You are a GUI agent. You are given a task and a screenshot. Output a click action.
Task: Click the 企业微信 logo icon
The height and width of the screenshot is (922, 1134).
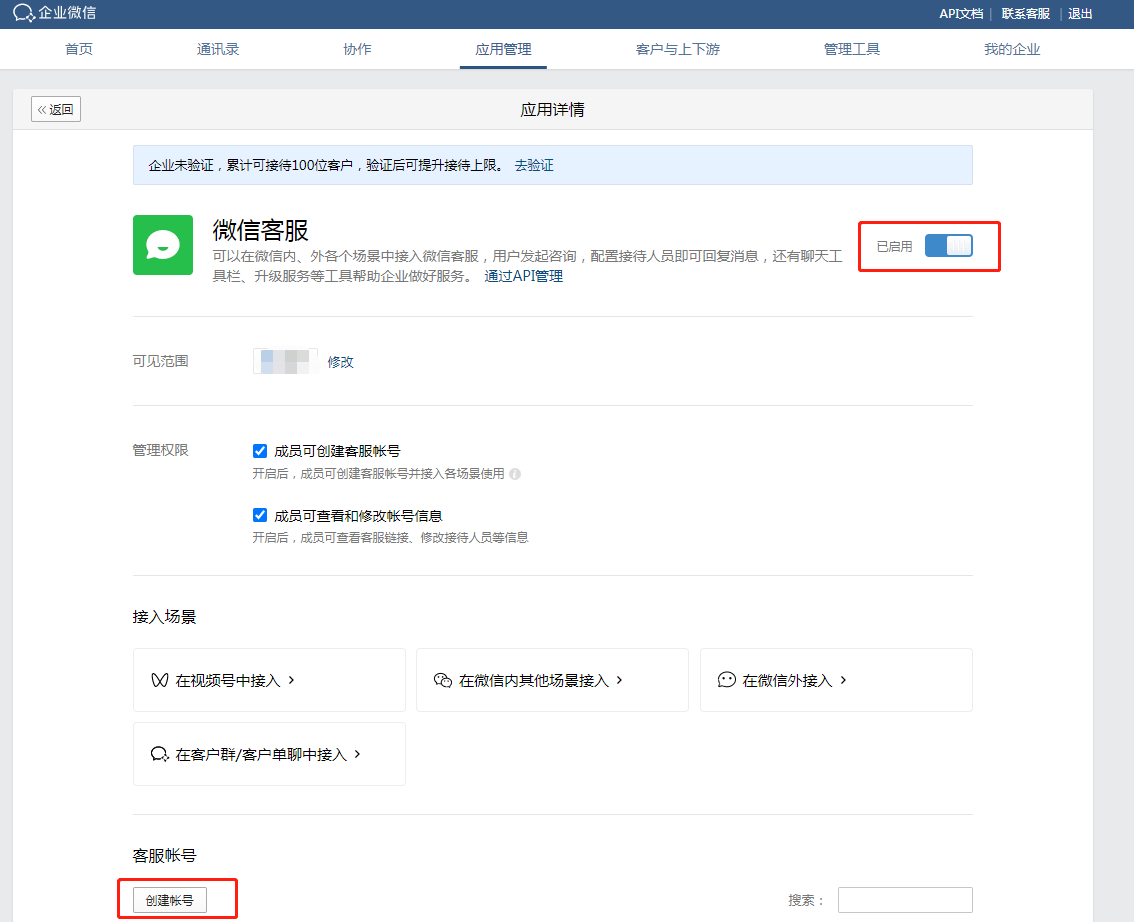tap(23, 13)
